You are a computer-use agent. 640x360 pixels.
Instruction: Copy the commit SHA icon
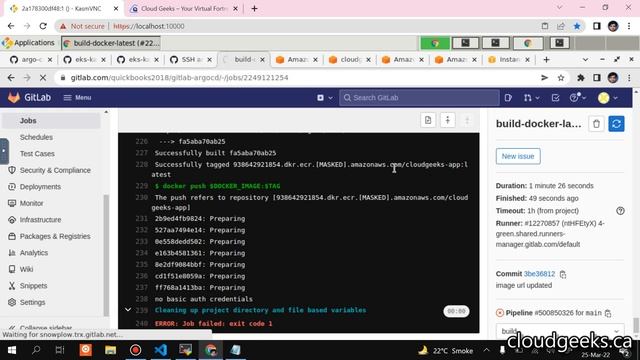563,274
